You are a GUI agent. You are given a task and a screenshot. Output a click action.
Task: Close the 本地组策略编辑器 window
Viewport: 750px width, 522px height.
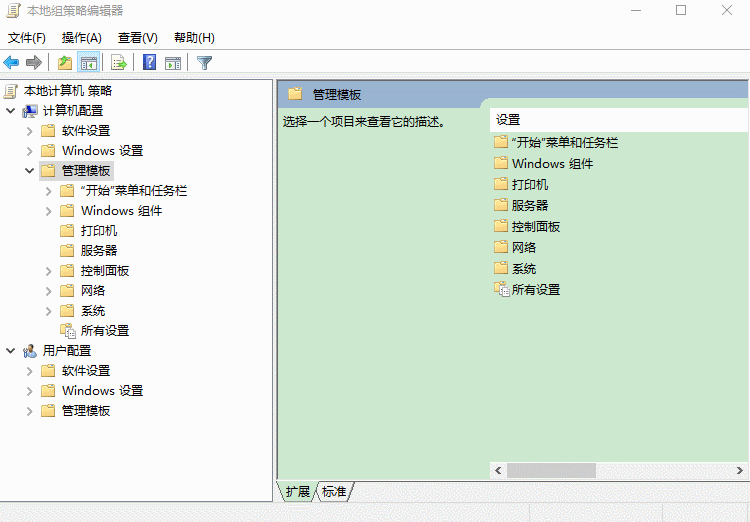[727, 11]
